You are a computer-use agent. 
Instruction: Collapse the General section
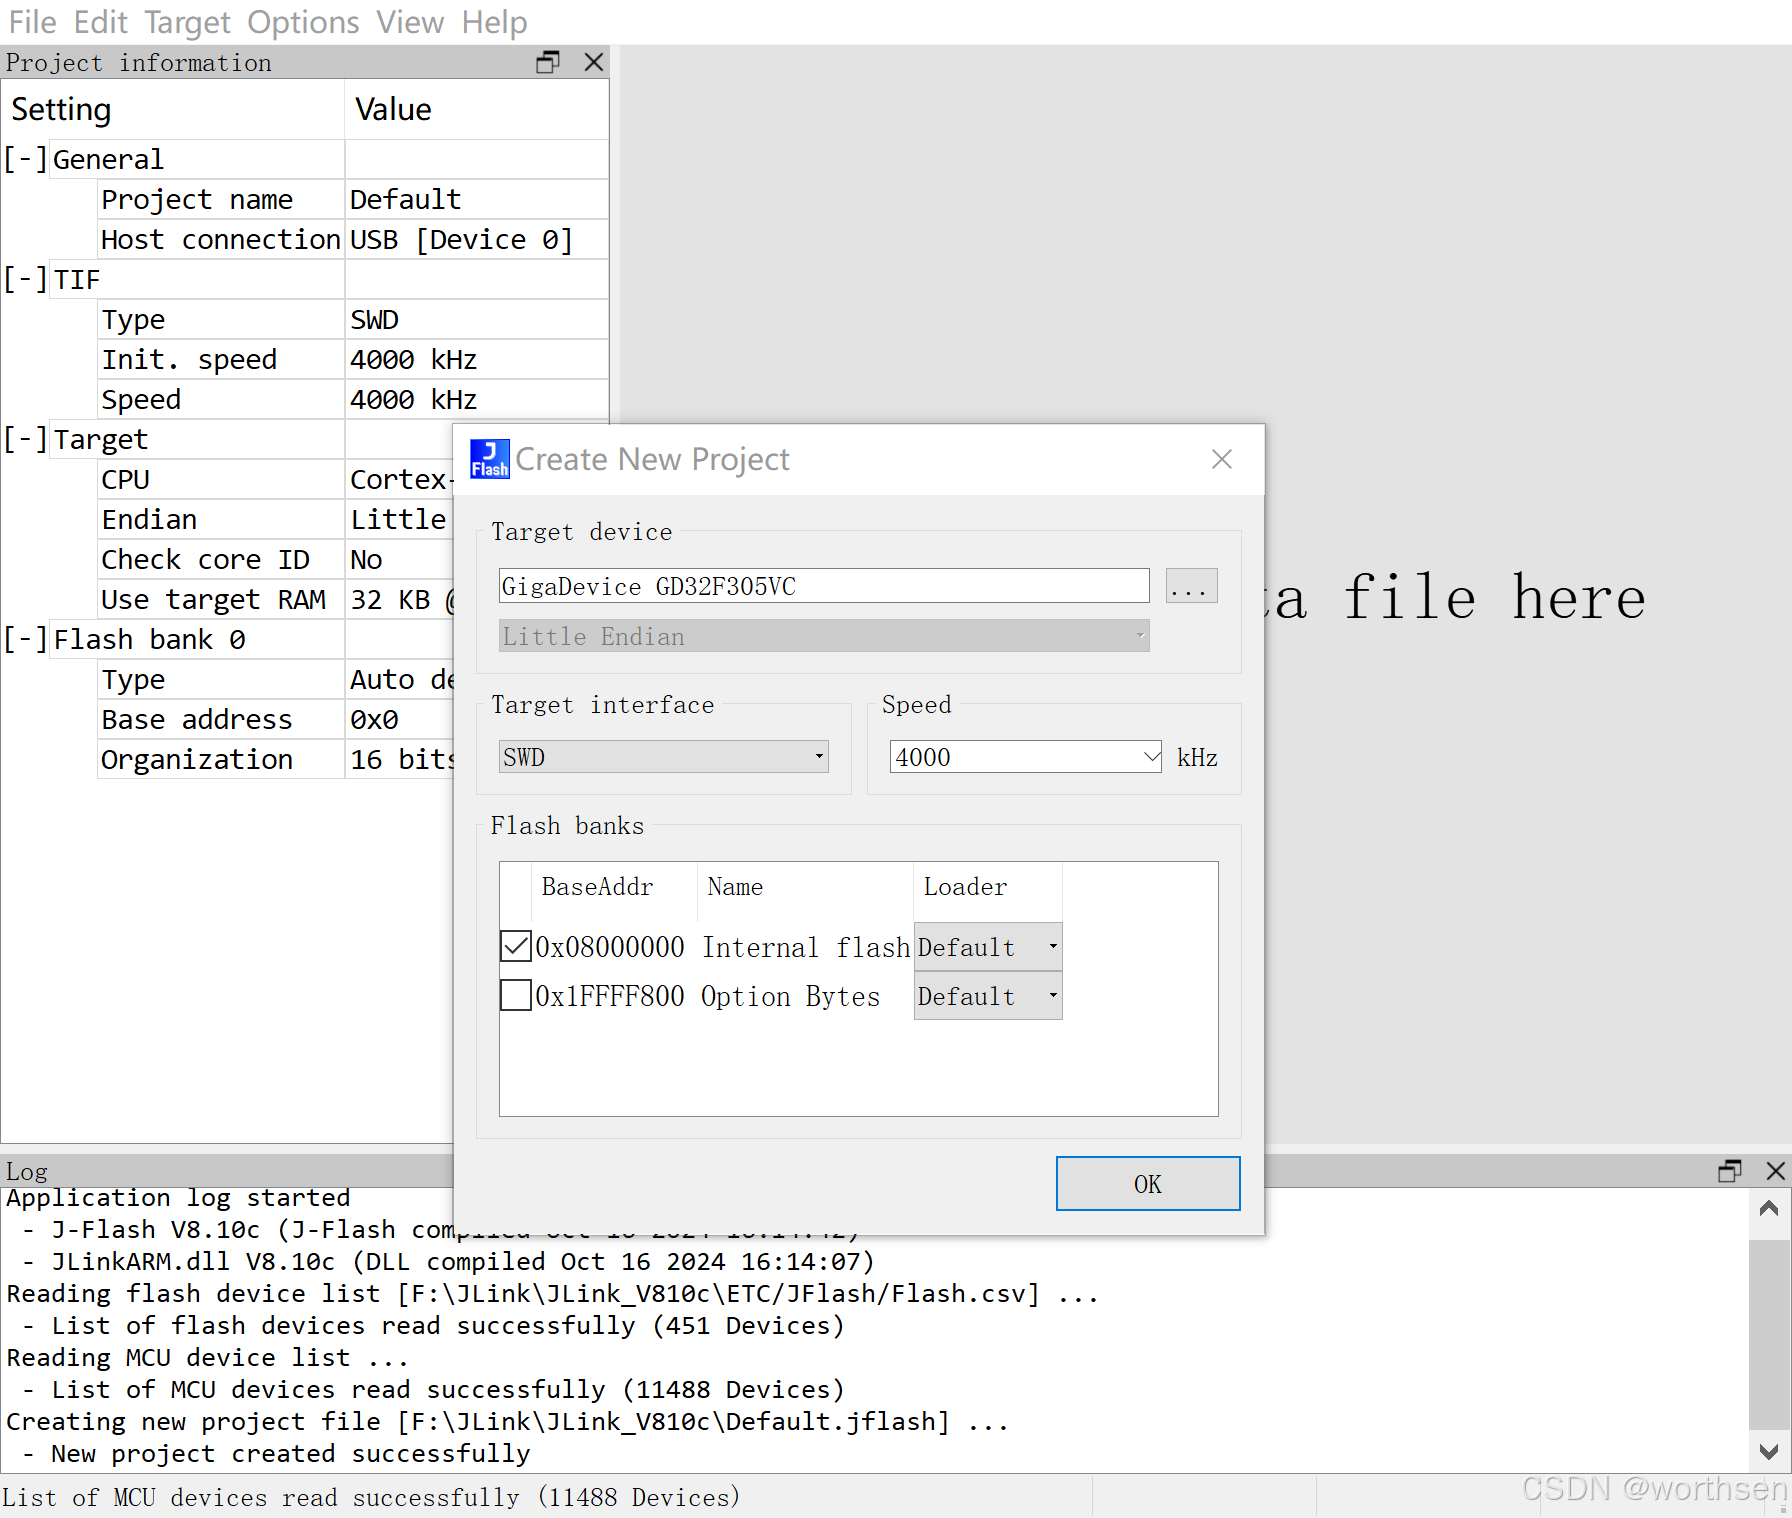(25, 159)
